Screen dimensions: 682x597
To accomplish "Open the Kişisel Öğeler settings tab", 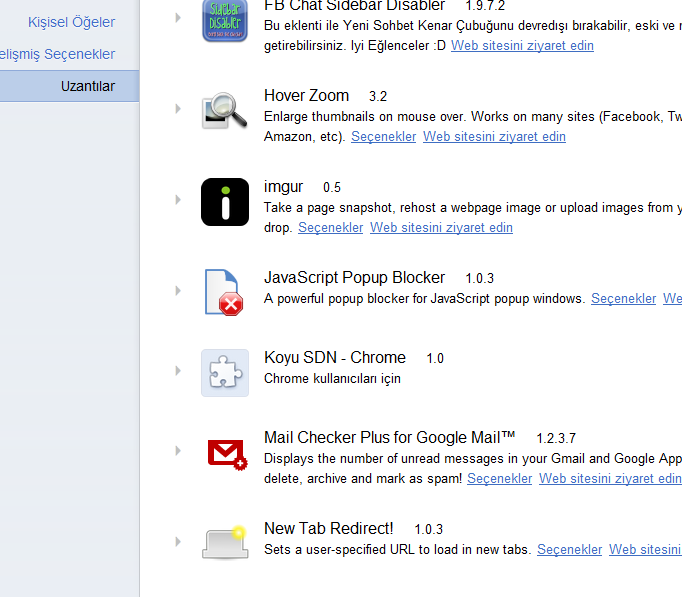I will (x=71, y=22).
